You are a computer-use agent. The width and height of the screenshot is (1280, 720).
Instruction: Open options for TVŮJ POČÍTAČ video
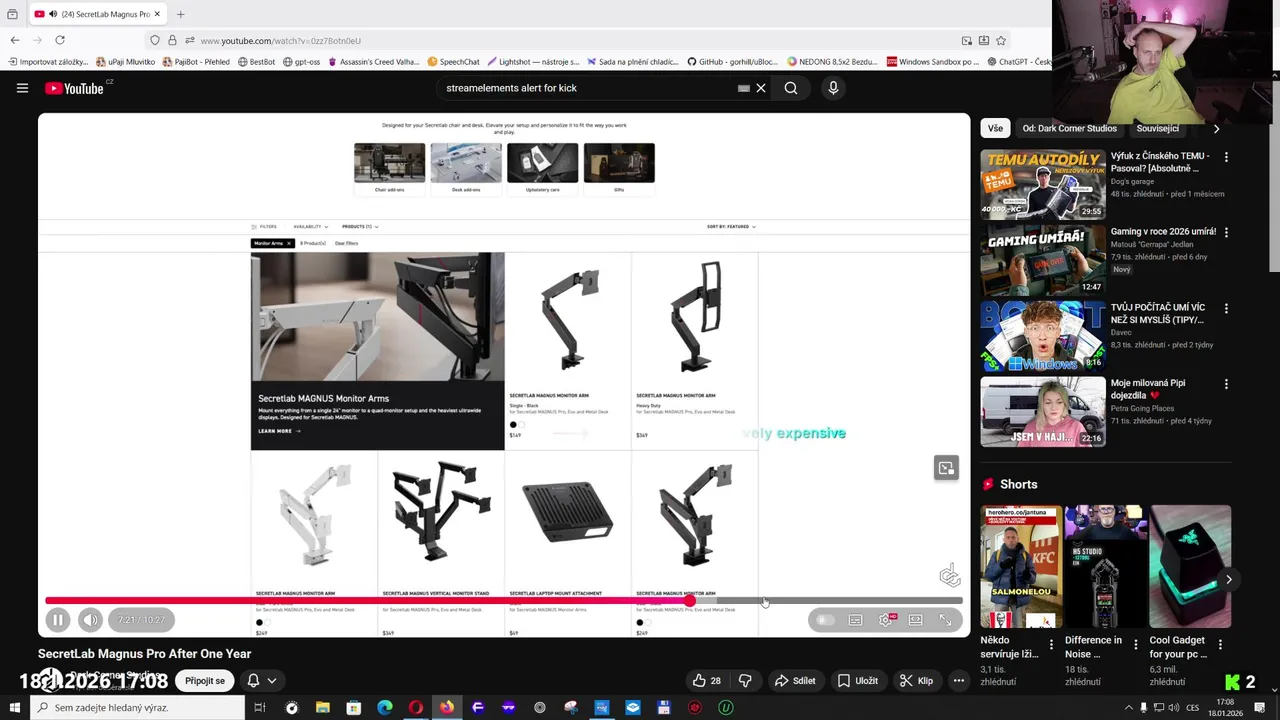[1226, 308]
